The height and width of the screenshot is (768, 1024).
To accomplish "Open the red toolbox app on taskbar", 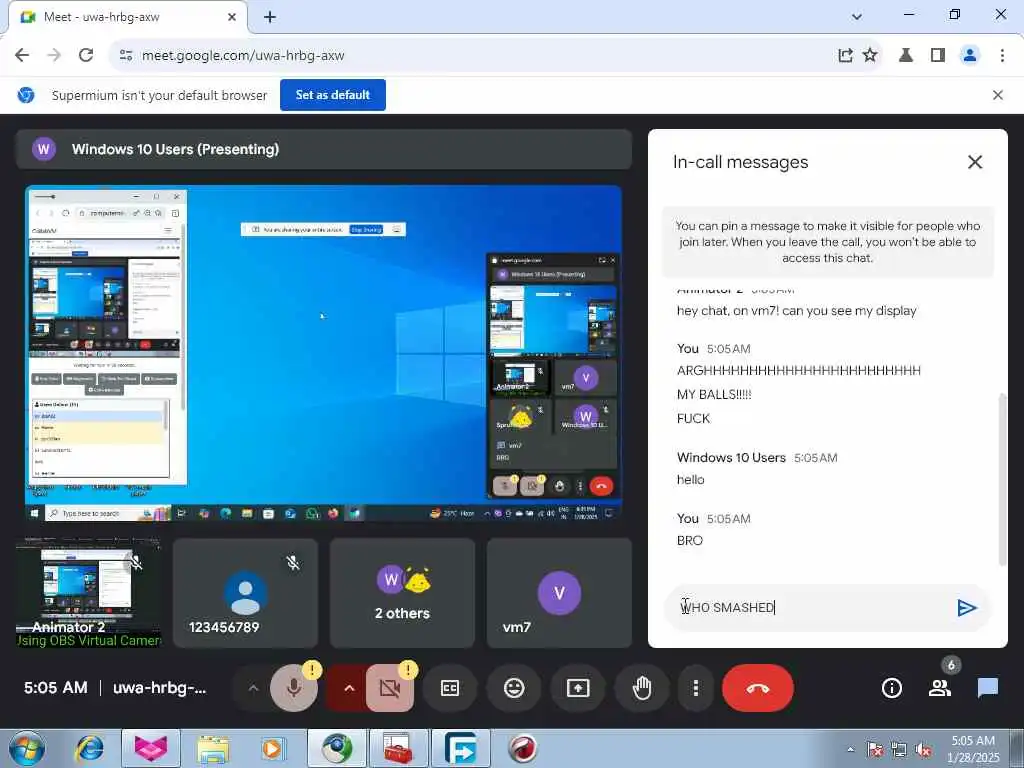I will click(398, 748).
